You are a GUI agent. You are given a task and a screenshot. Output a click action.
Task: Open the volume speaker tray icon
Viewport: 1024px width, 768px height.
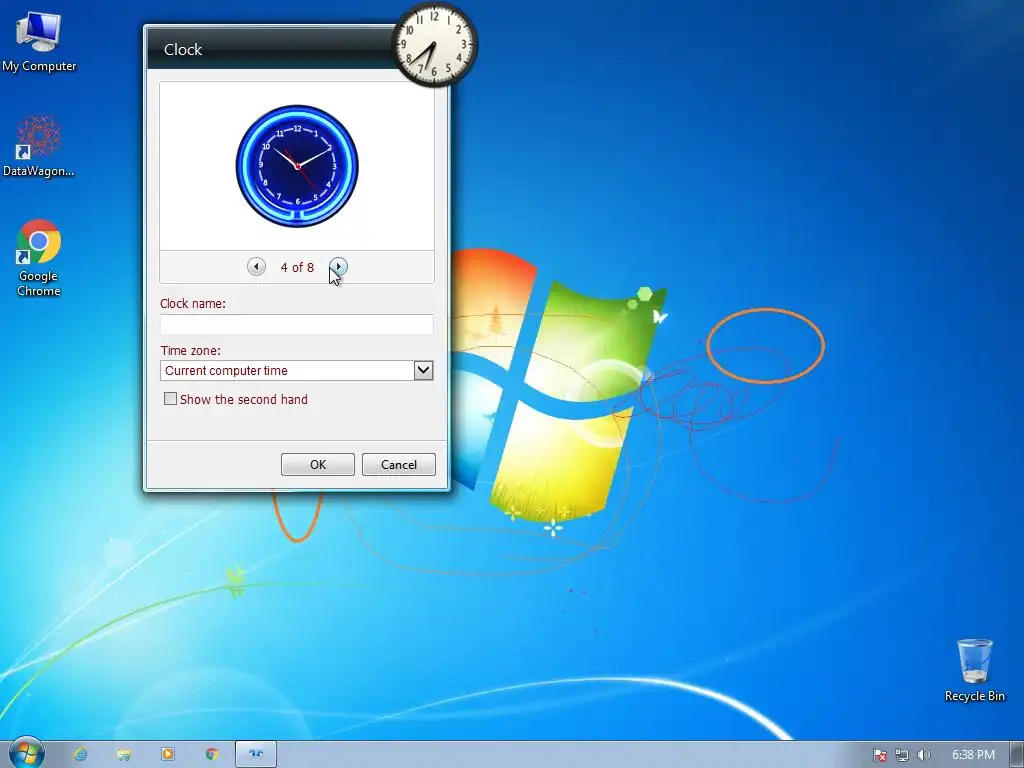pos(923,755)
